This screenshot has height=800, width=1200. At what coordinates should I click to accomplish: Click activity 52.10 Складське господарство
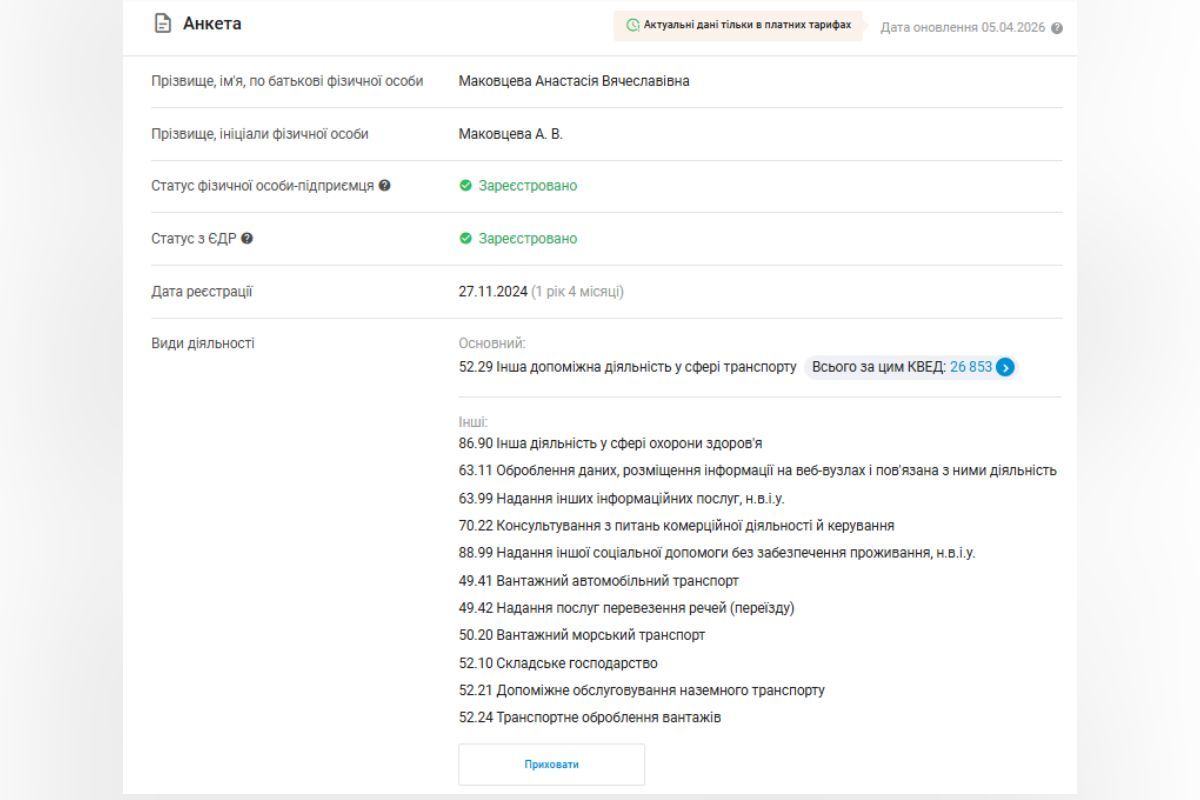558,663
